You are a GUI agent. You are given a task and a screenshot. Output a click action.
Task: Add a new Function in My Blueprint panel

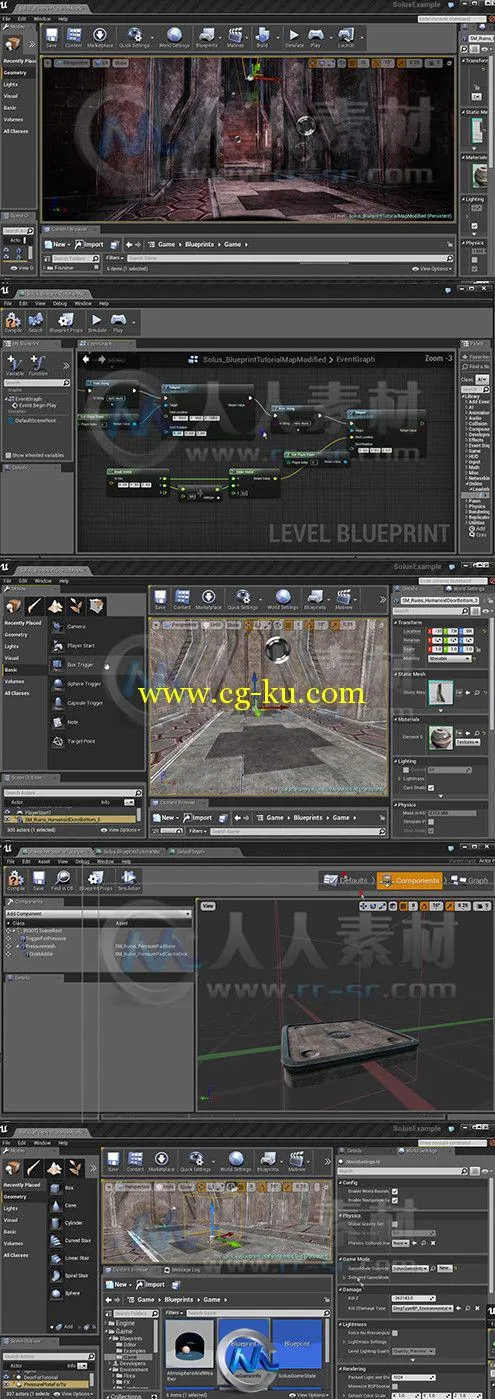[38, 367]
